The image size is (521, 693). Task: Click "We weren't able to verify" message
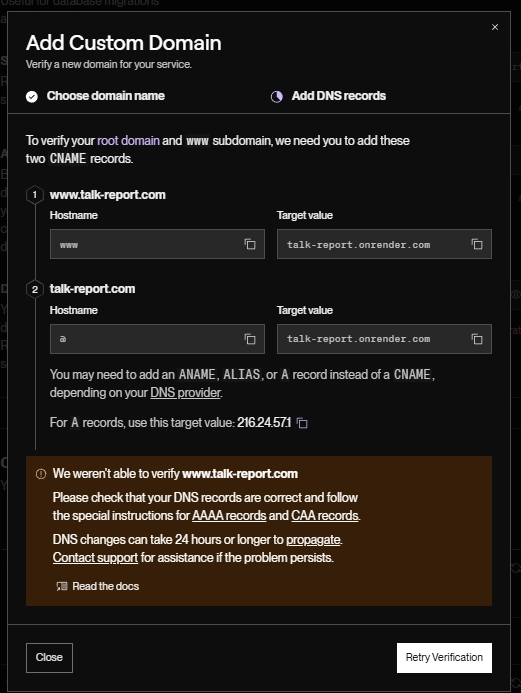click(175, 474)
